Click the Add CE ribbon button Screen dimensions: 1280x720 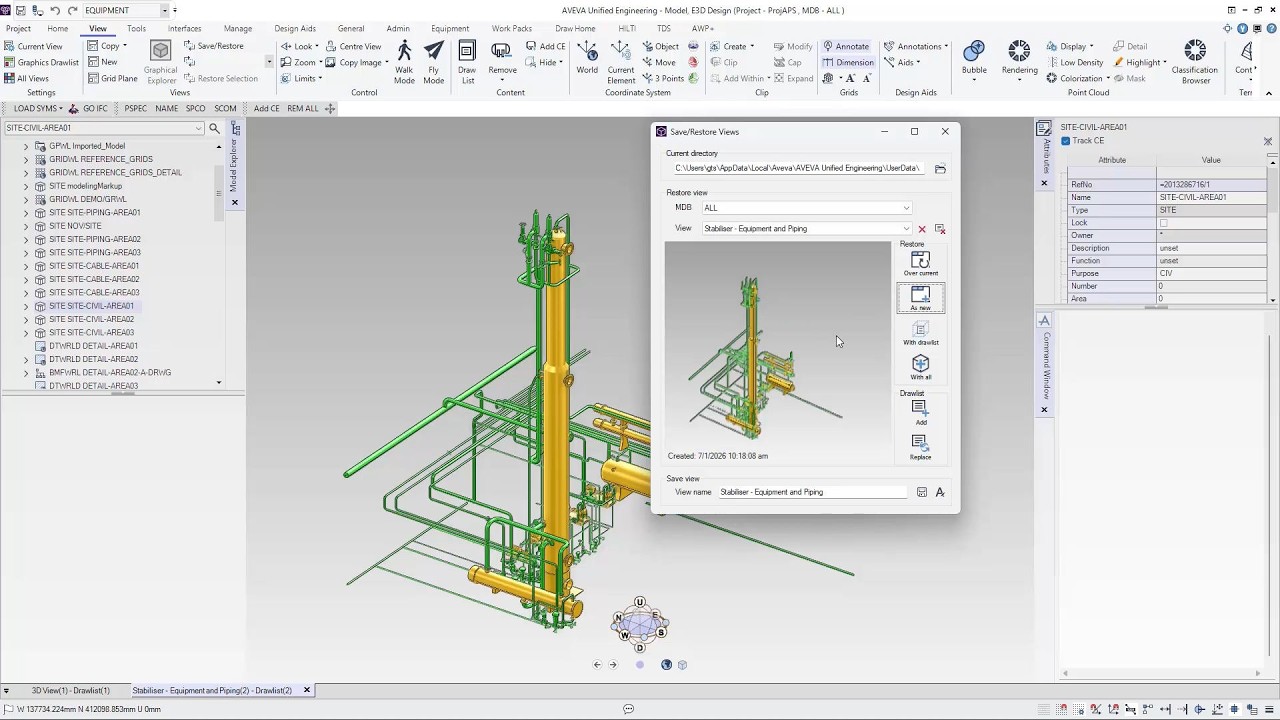tap(545, 46)
